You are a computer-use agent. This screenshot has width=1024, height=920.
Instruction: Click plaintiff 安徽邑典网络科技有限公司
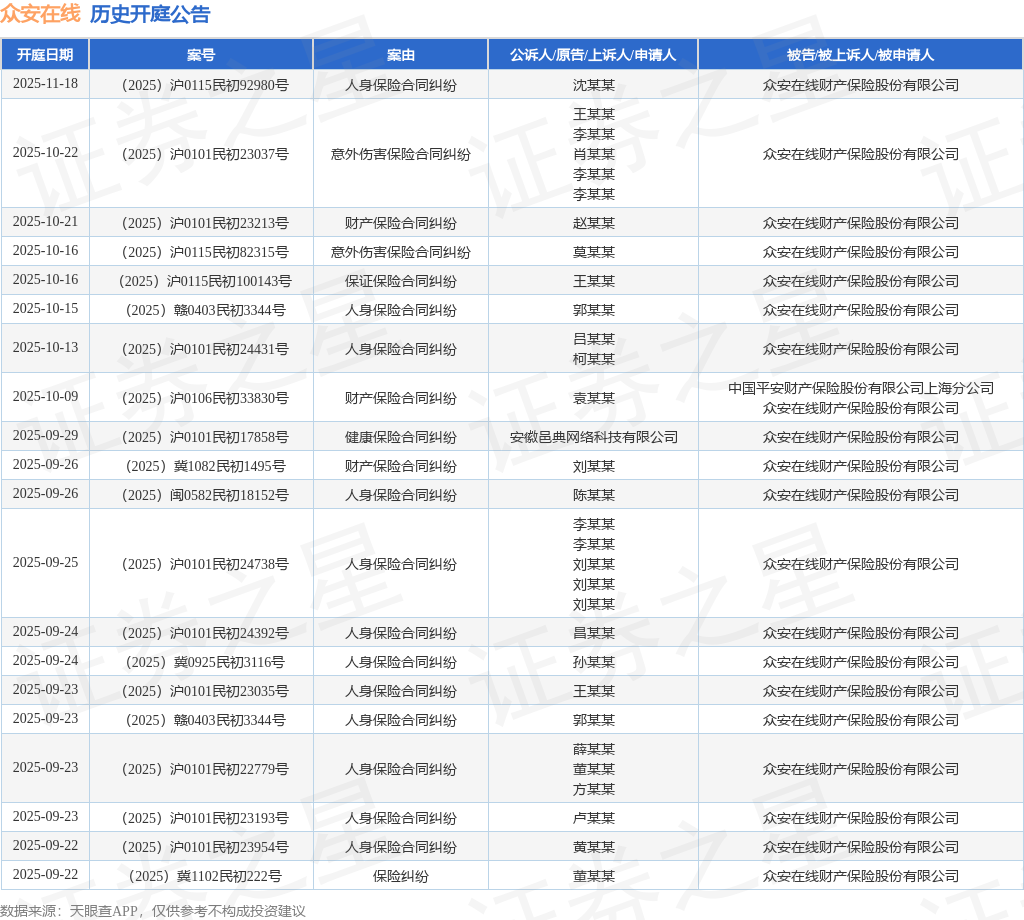594,437
